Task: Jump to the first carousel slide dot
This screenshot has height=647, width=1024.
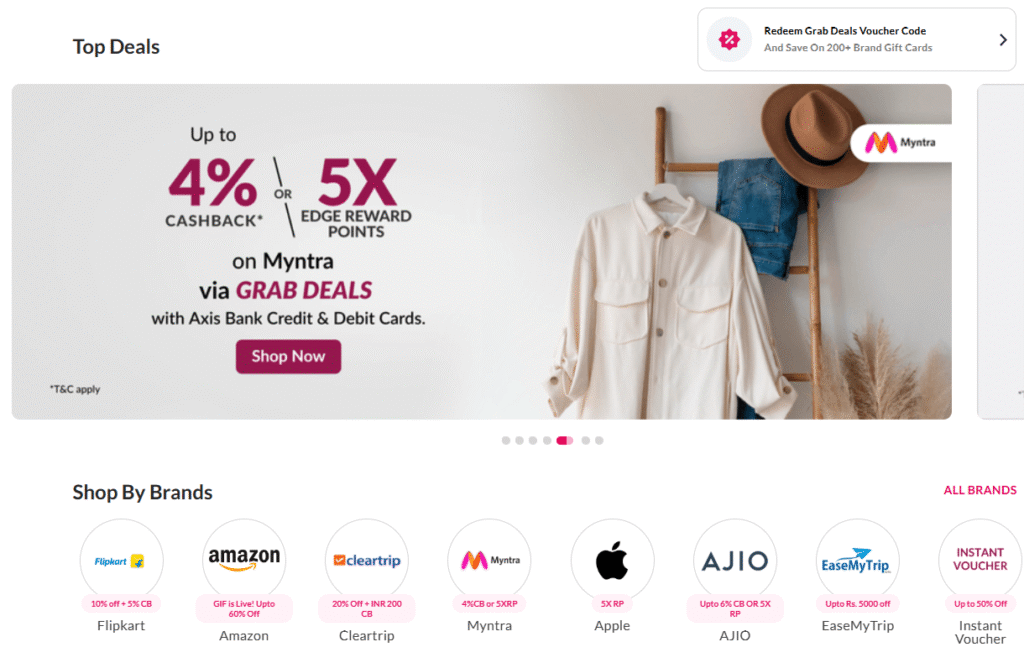Action: (505, 441)
